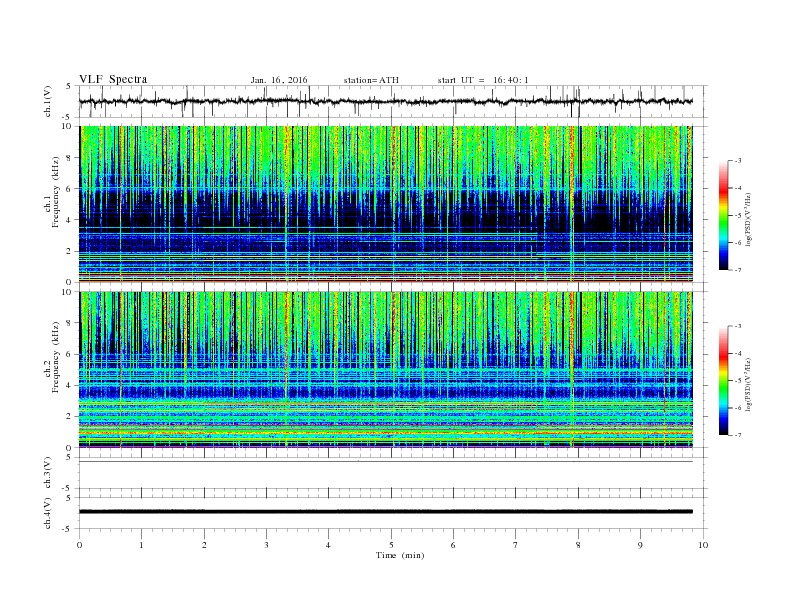Click the time axis "10" tick label

tap(703, 545)
